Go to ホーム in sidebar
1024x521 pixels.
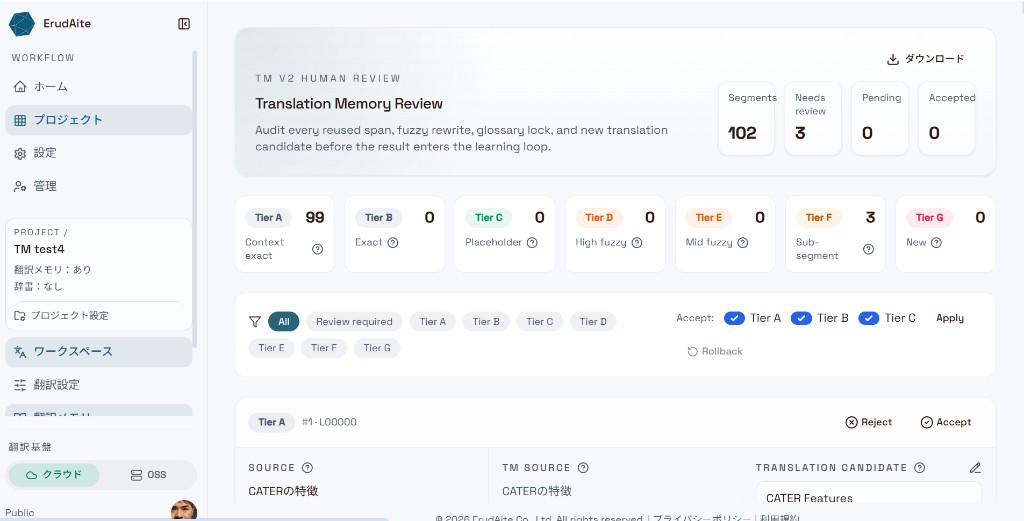pos(99,86)
